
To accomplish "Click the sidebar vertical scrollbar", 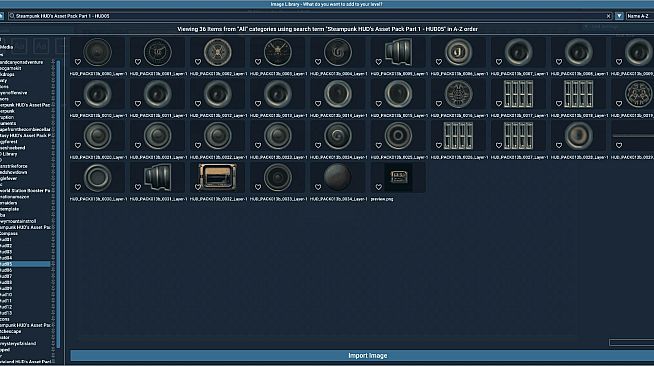I will (x=58, y=204).
